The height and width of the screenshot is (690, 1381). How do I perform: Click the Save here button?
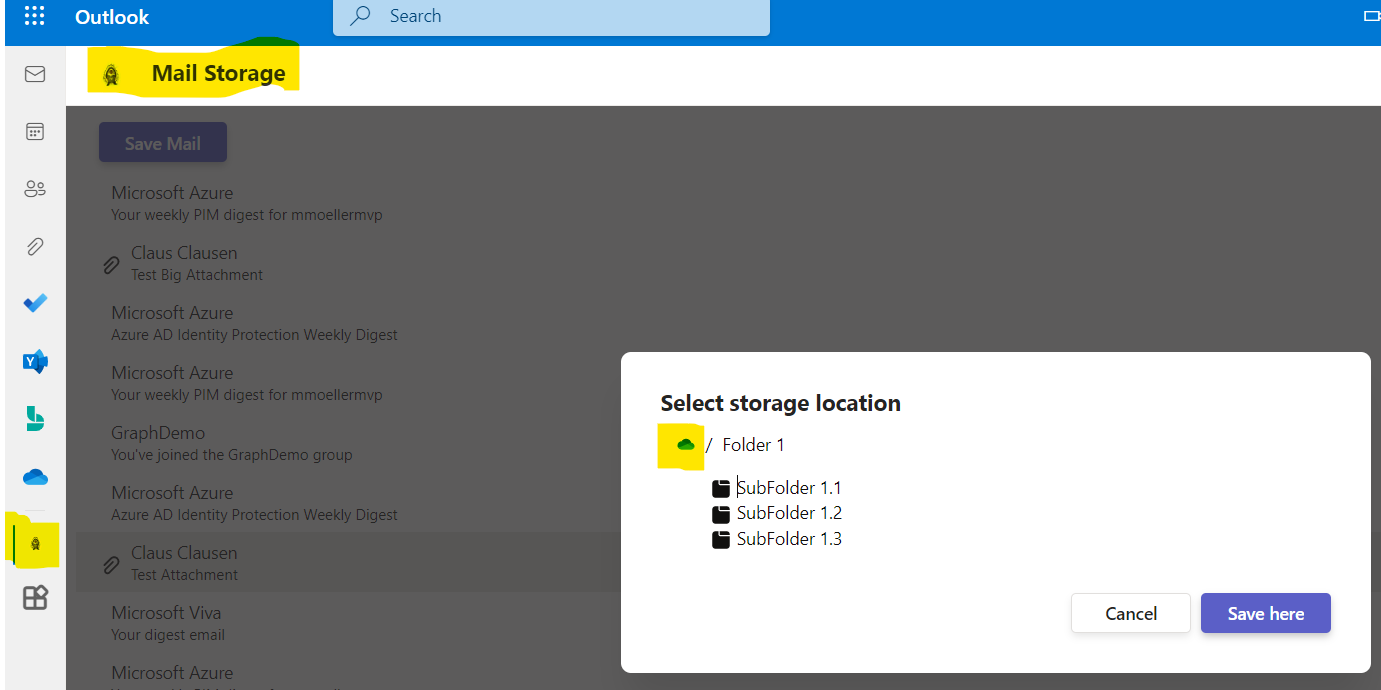pos(1266,613)
